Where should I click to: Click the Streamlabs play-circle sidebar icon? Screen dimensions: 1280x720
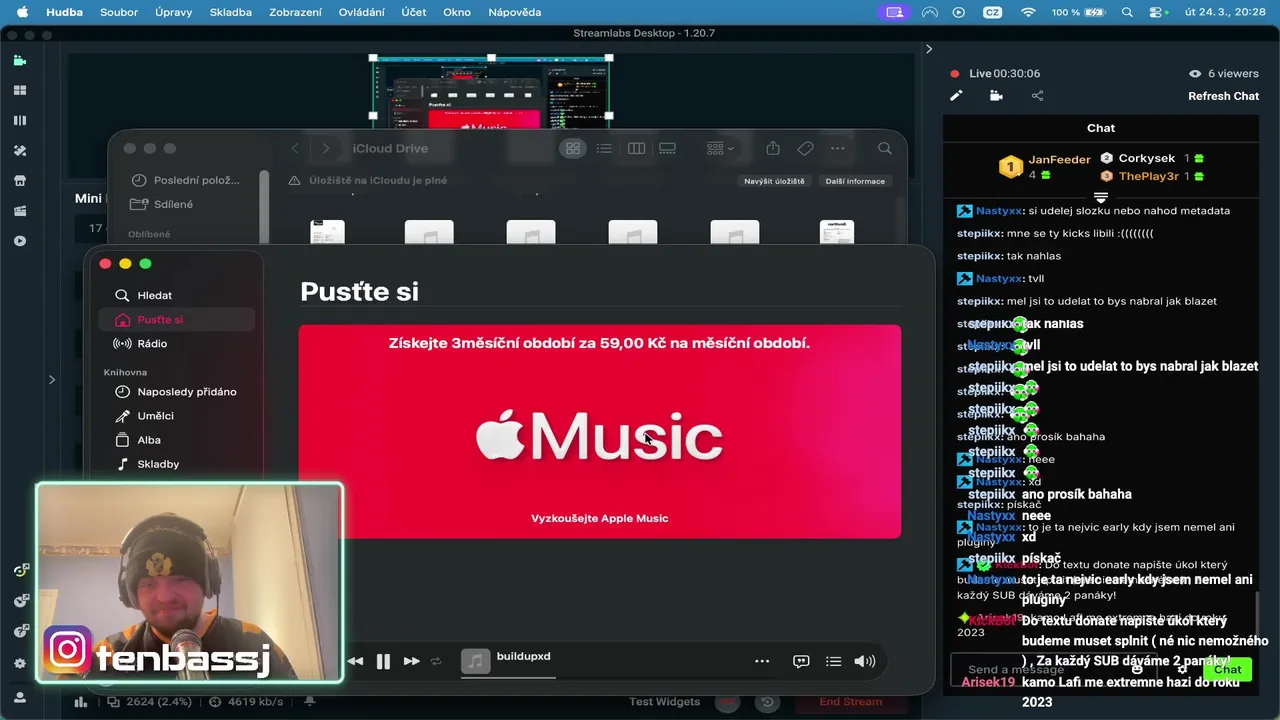(19, 241)
